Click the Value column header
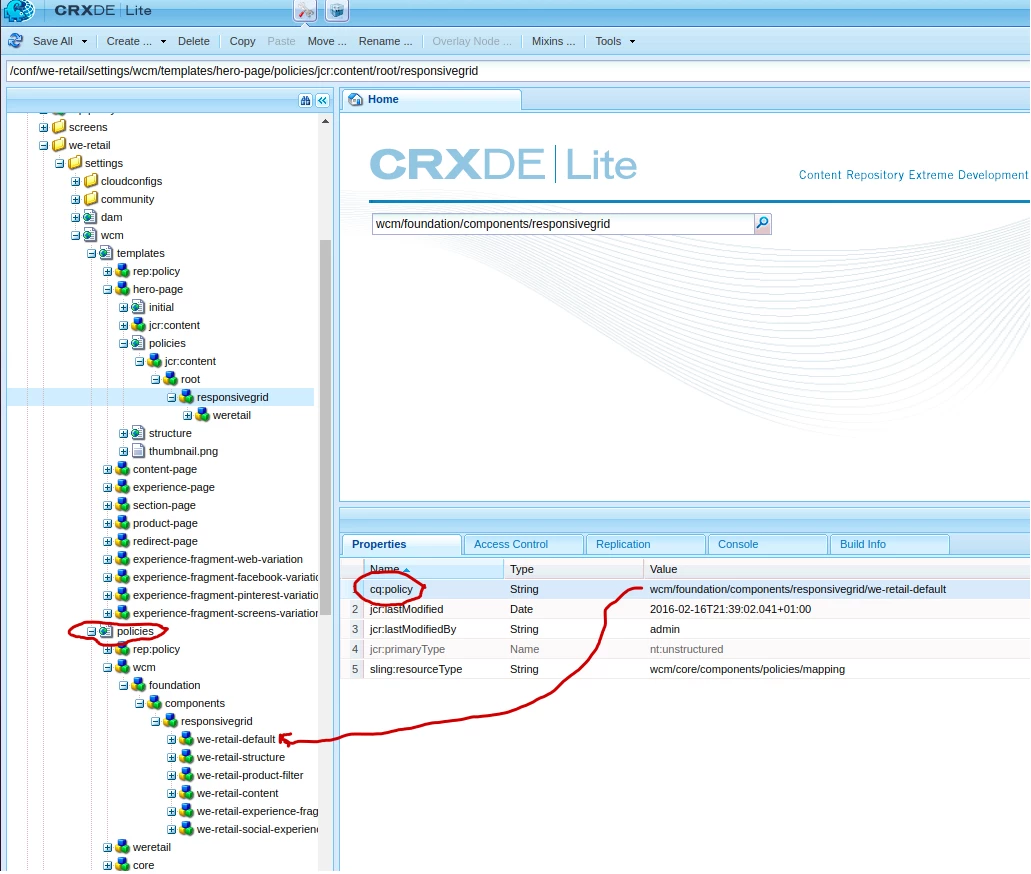The height and width of the screenshot is (874, 1031). point(836,569)
